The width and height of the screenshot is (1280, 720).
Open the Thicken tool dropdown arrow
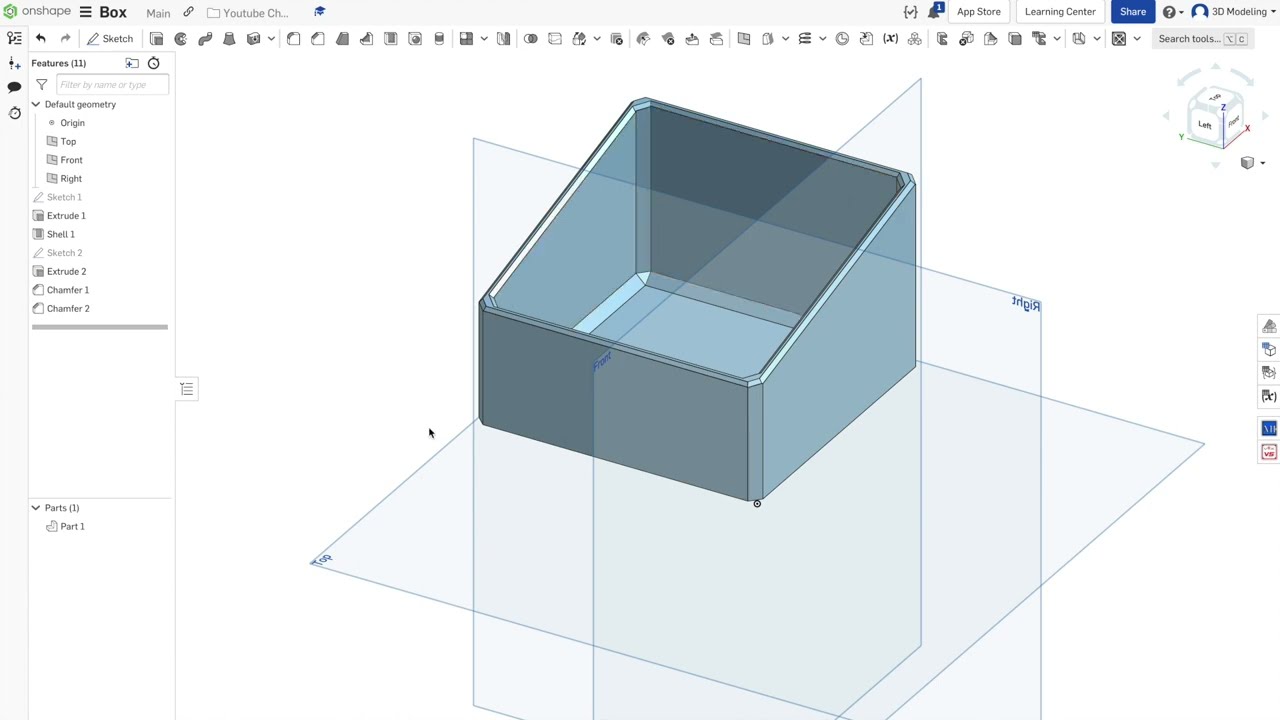coord(271,39)
